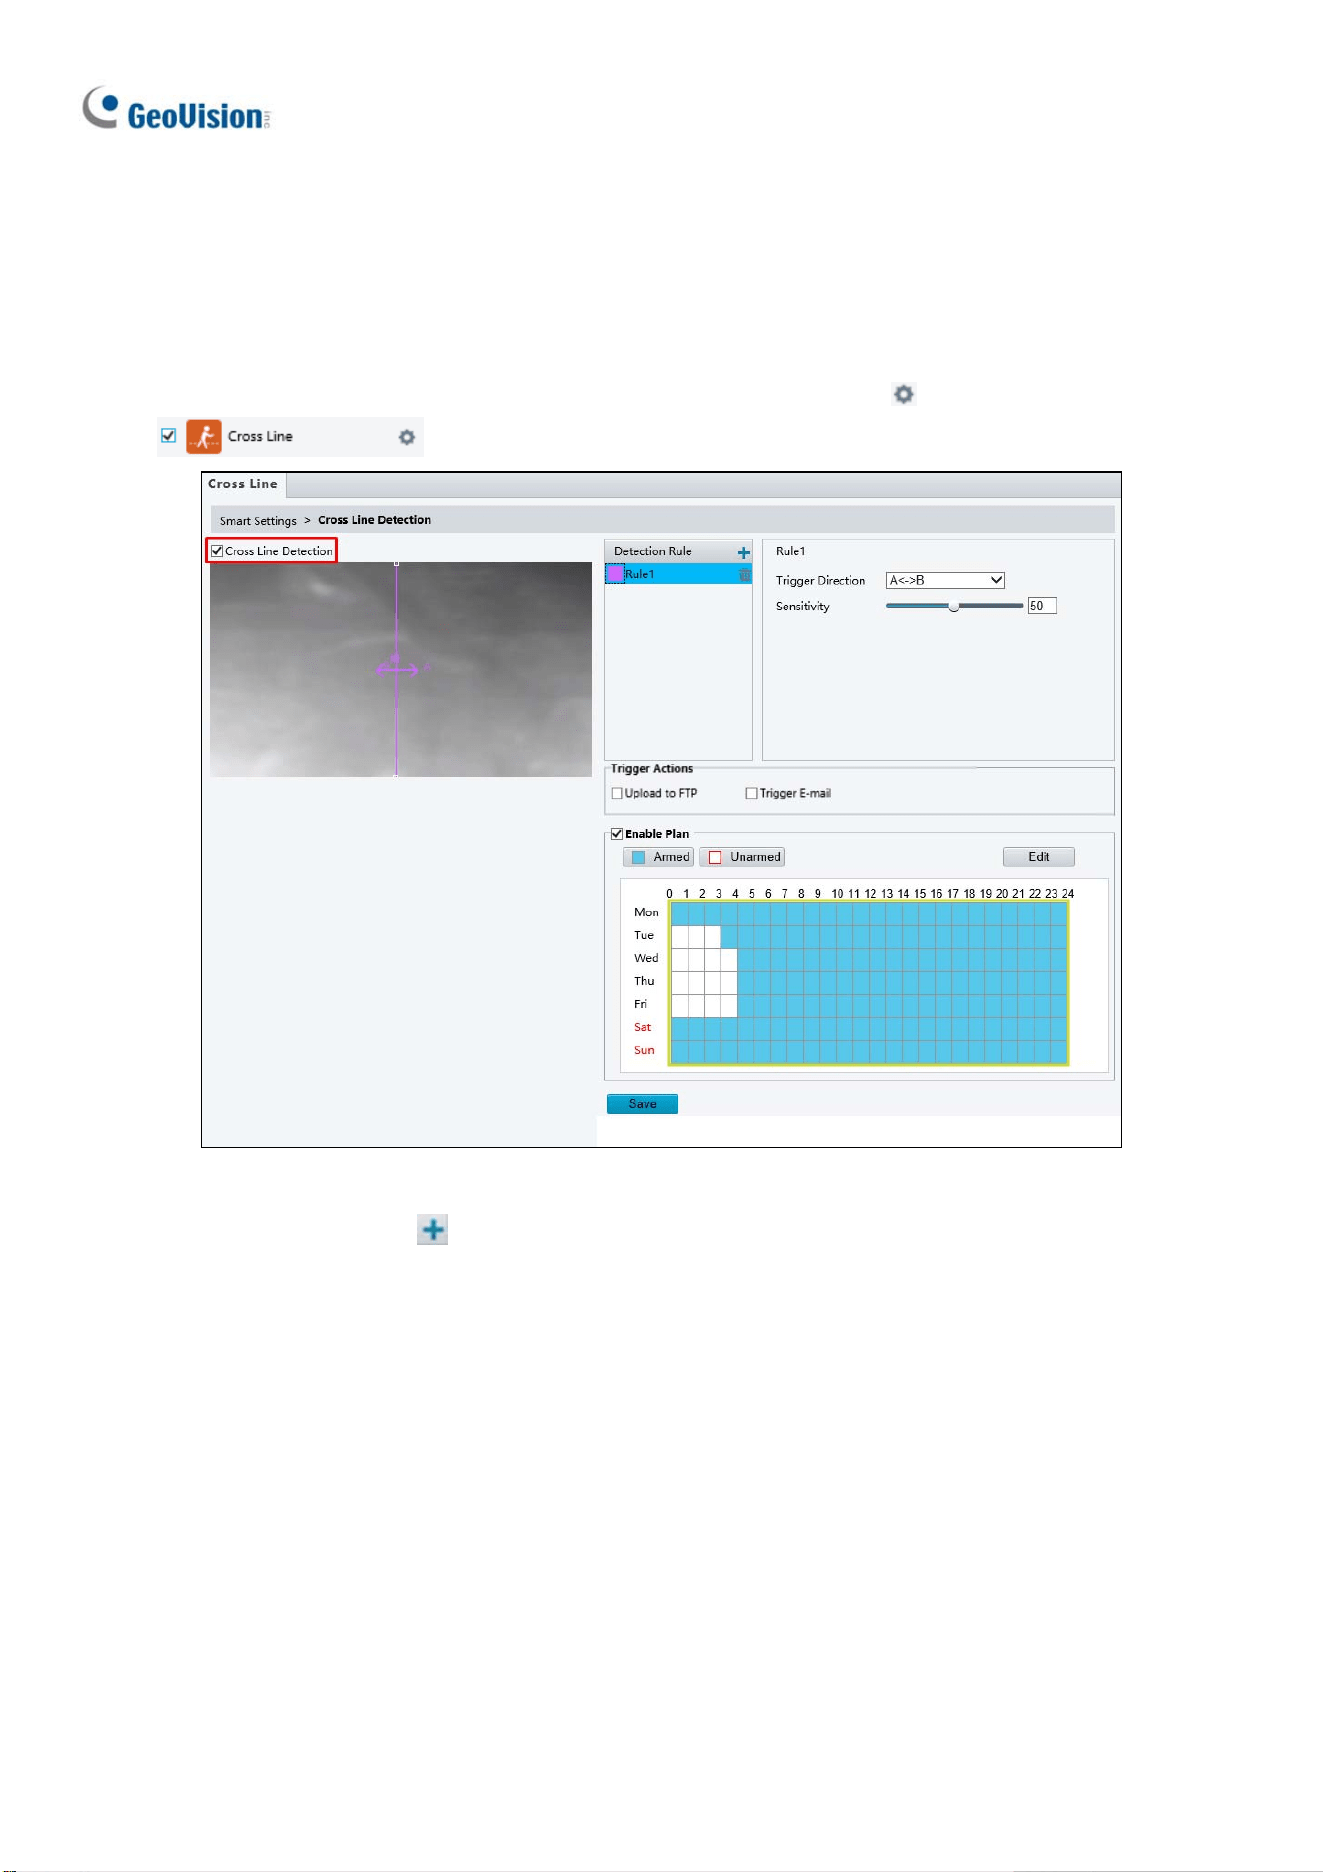
Task: Open the Trigger Direction dropdown
Action: (945, 580)
